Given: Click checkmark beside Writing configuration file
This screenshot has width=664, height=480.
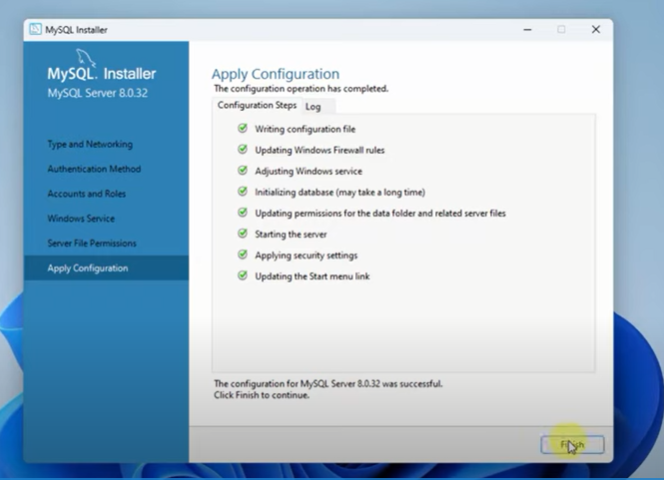Looking at the screenshot, I should pyautogui.click(x=243, y=128).
